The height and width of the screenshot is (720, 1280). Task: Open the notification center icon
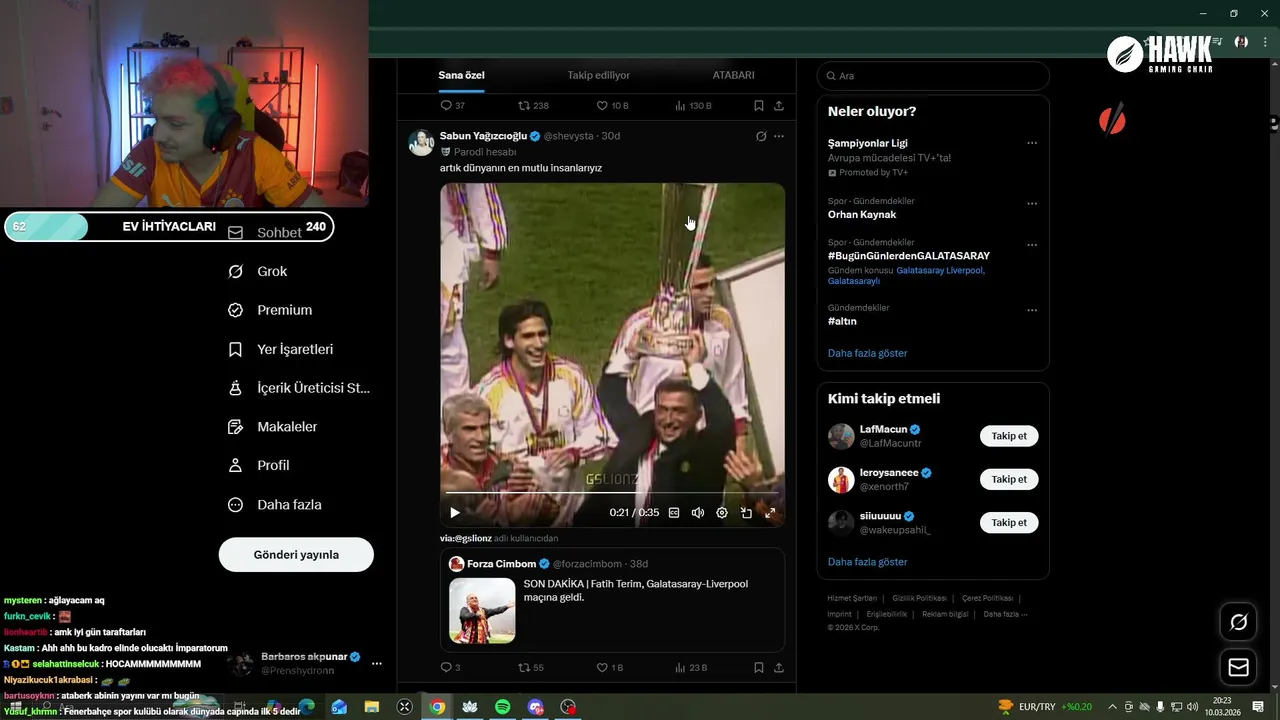tap(1258, 707)
